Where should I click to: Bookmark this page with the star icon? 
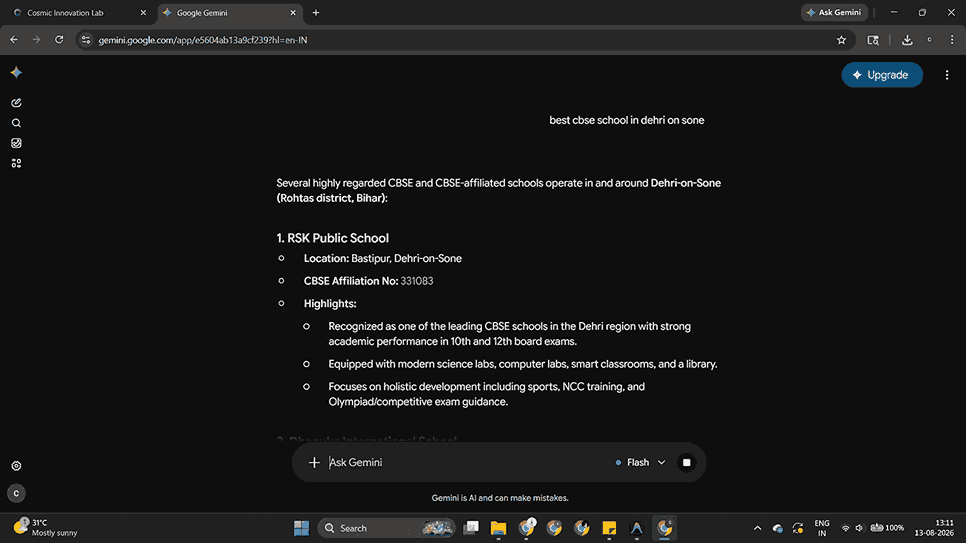841,40
